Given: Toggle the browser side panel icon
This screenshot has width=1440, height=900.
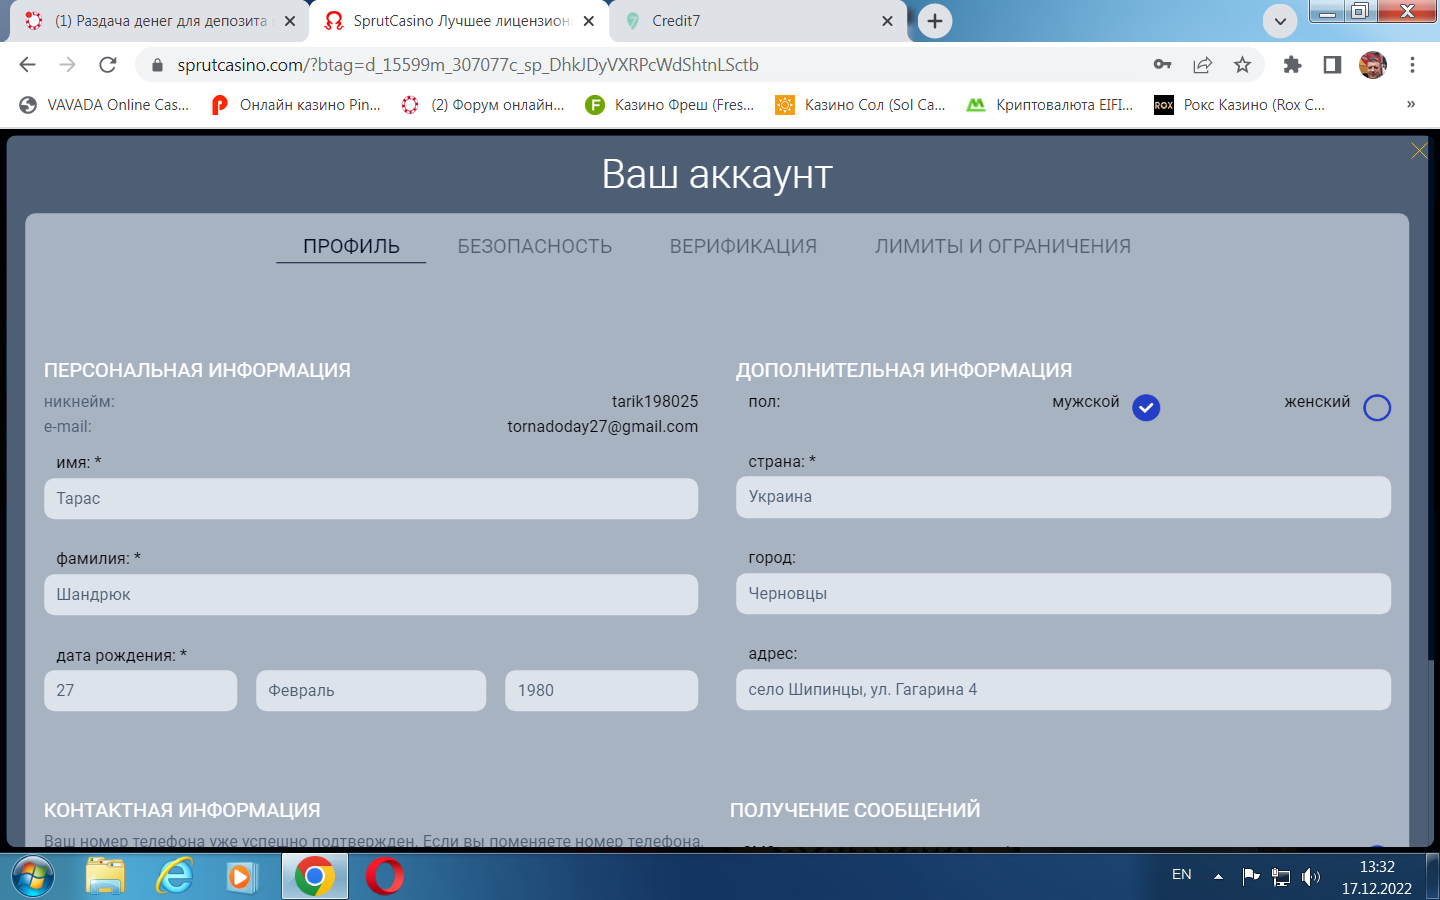Looking at the screenshot, I should [1332, 65].
